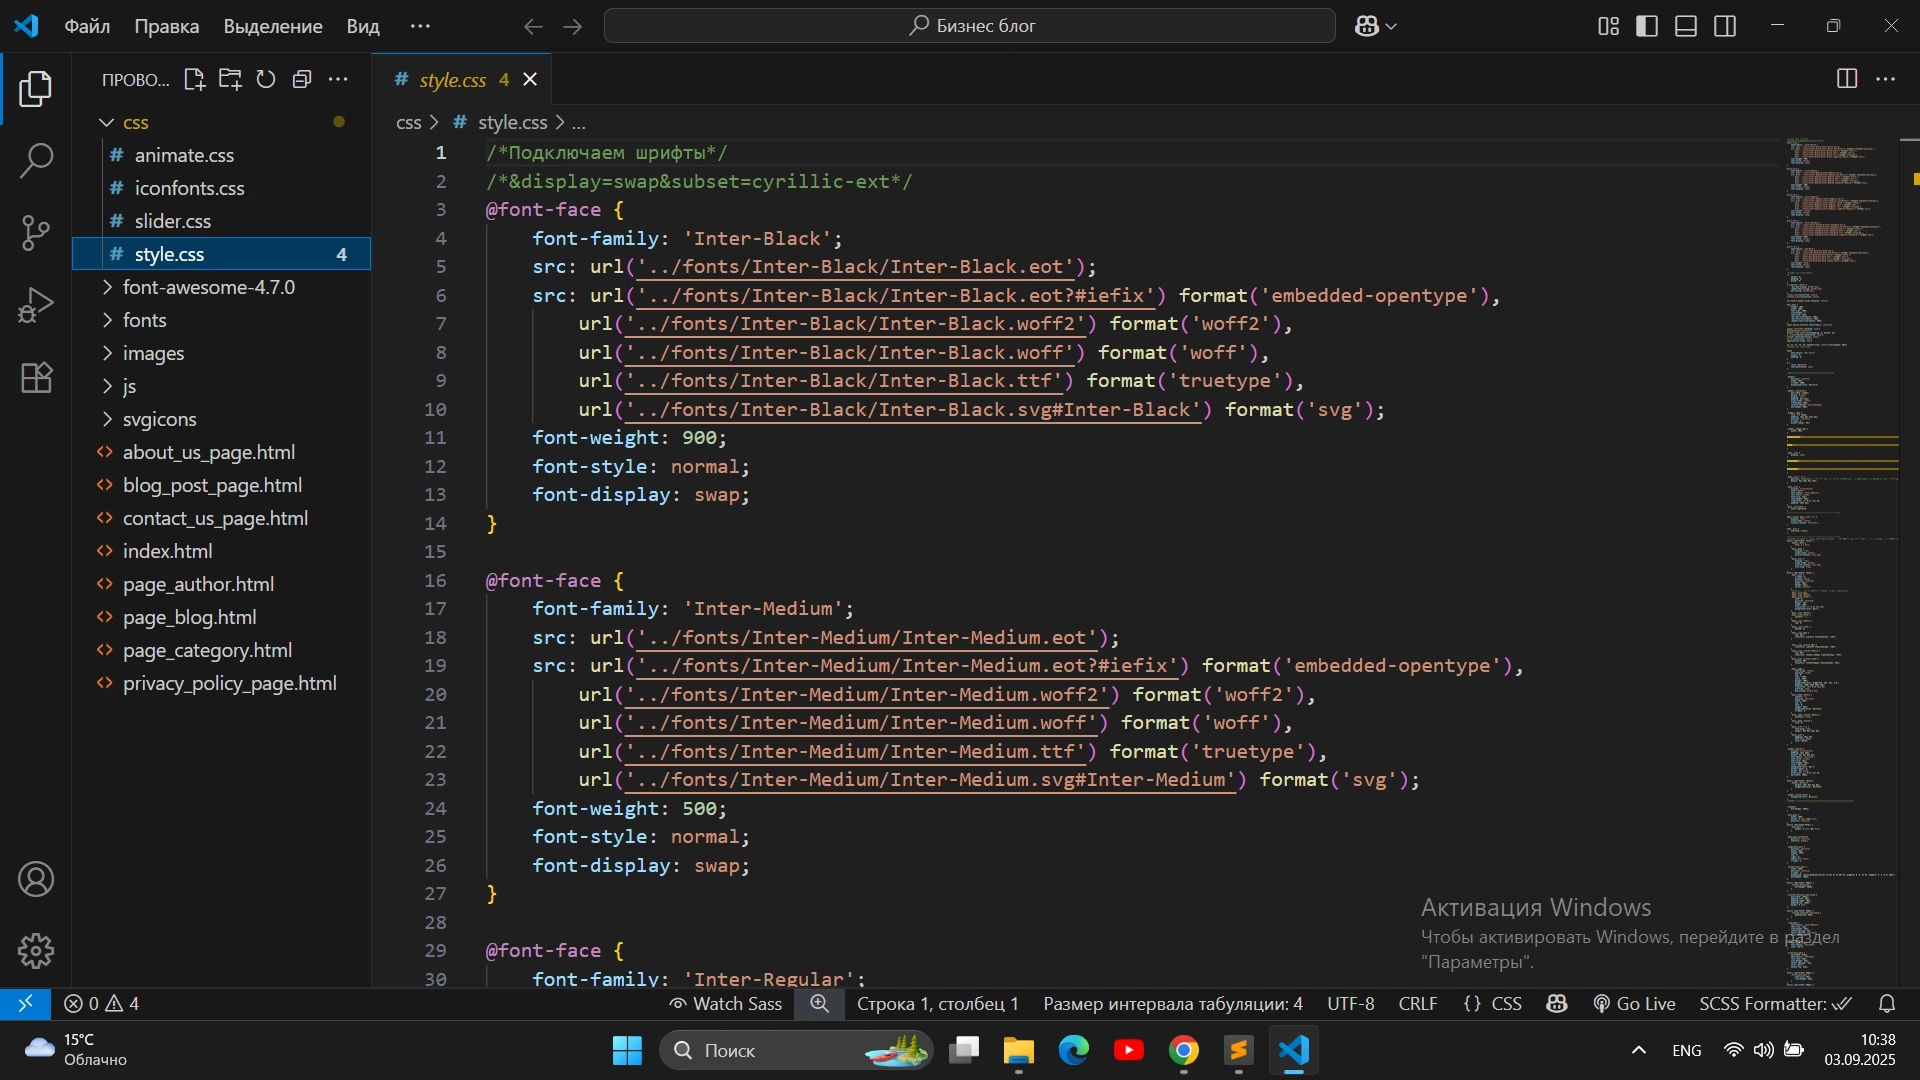Split the editor to the right
This screenshot has height=1080, width=1920.
(x=1847, y=79)
